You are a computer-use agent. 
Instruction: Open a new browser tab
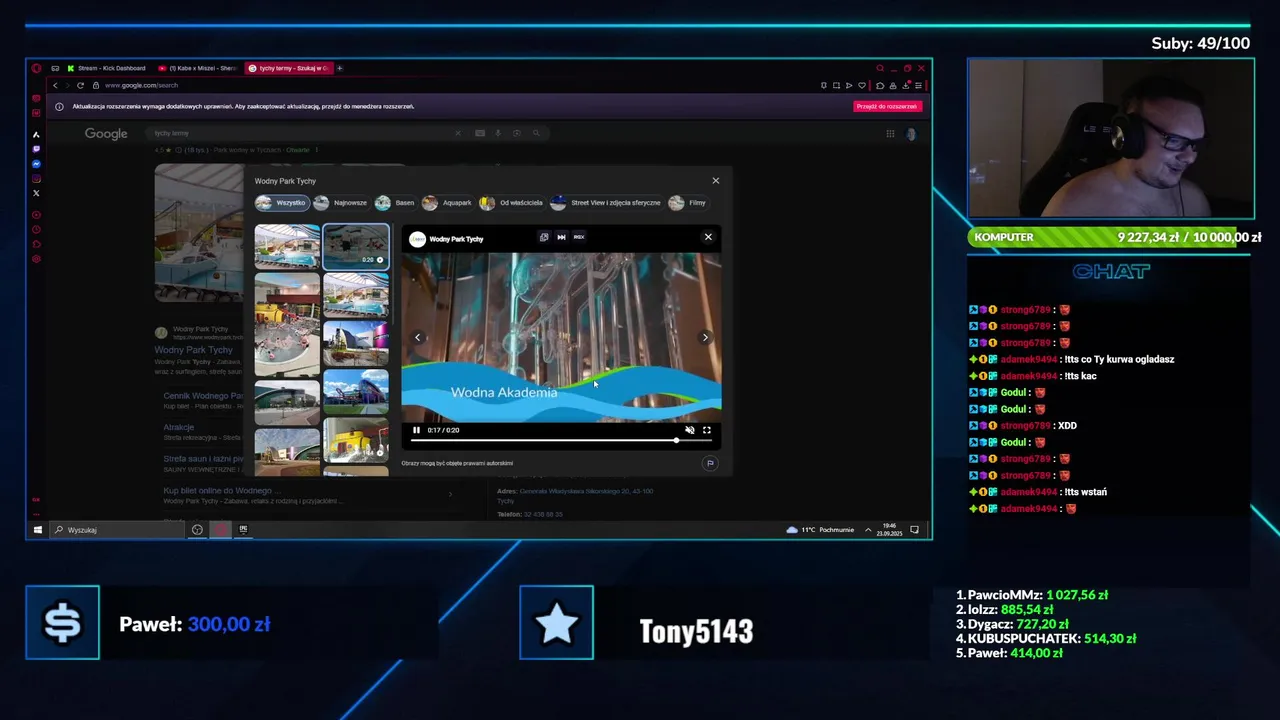(340, 68)
